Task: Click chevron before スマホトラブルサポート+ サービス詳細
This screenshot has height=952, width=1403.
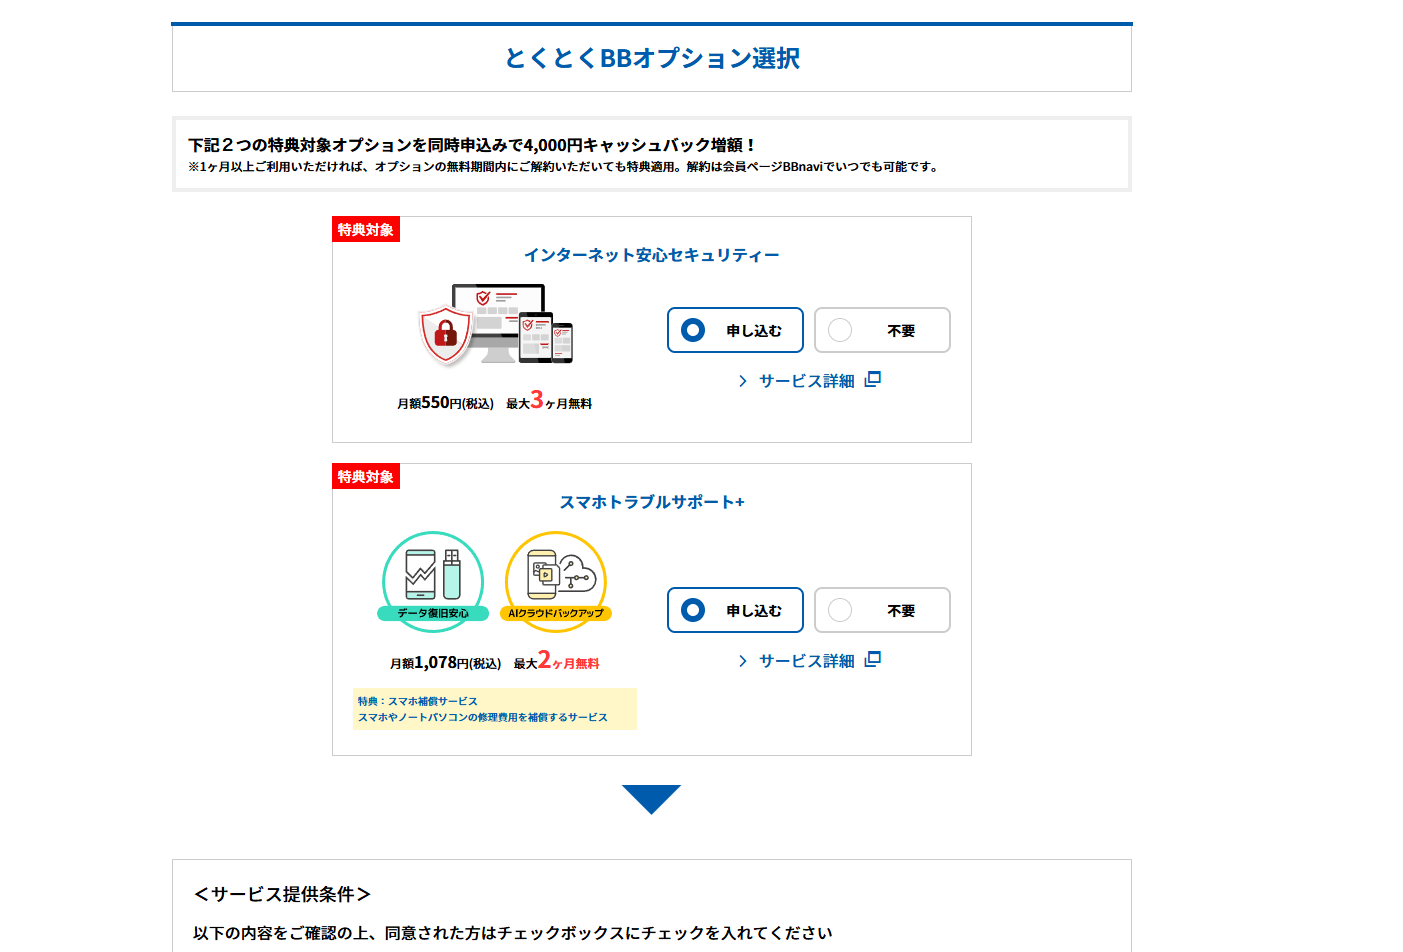Action: [742, 661]
